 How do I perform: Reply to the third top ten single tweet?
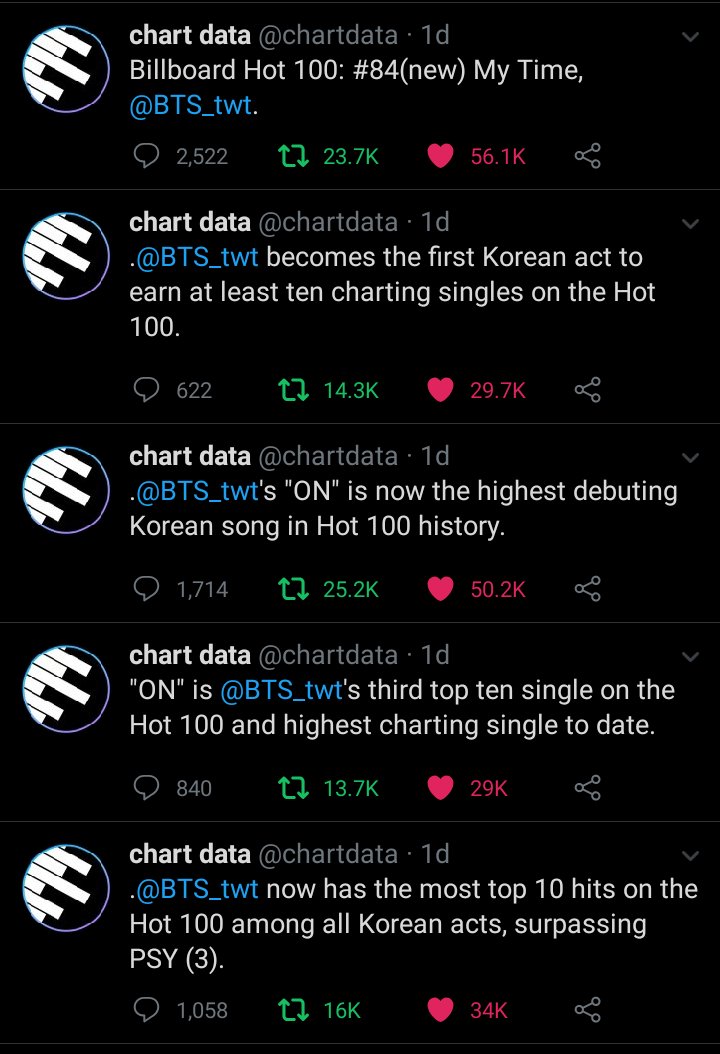click(147, 788)
